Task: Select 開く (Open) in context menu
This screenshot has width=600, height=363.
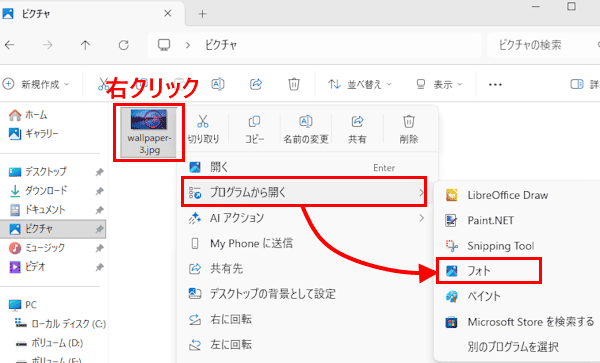Action: pos(306,167)
